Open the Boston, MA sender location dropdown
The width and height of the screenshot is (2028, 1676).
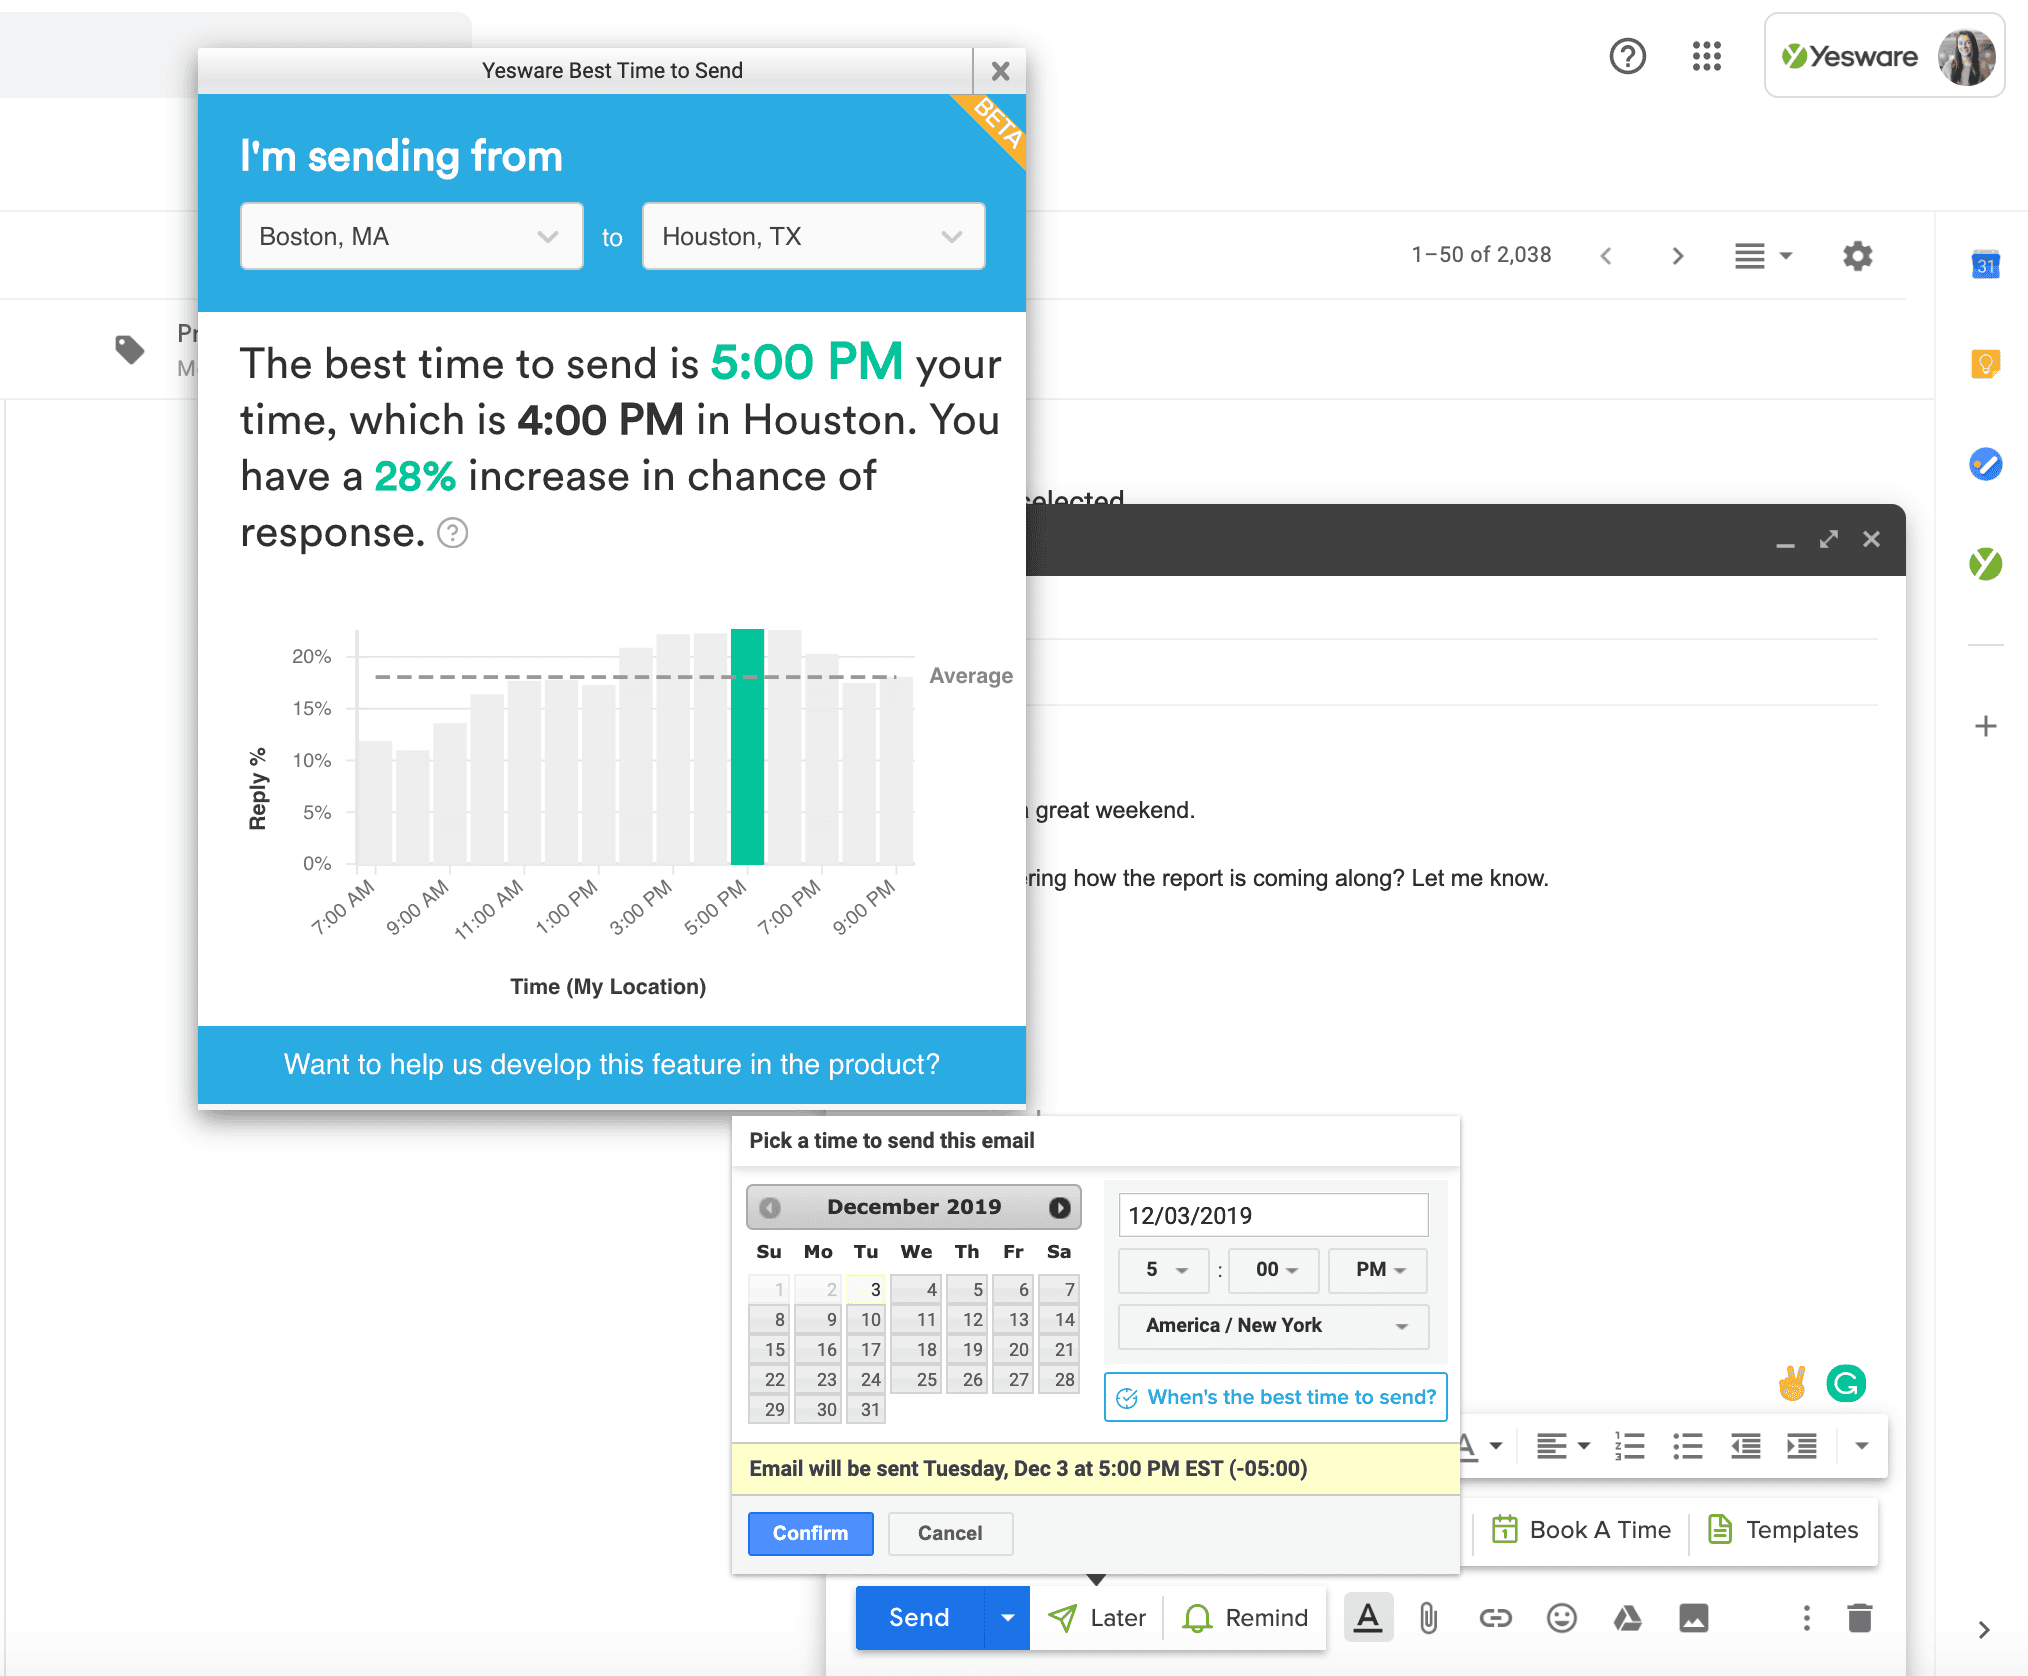point(411,236)
